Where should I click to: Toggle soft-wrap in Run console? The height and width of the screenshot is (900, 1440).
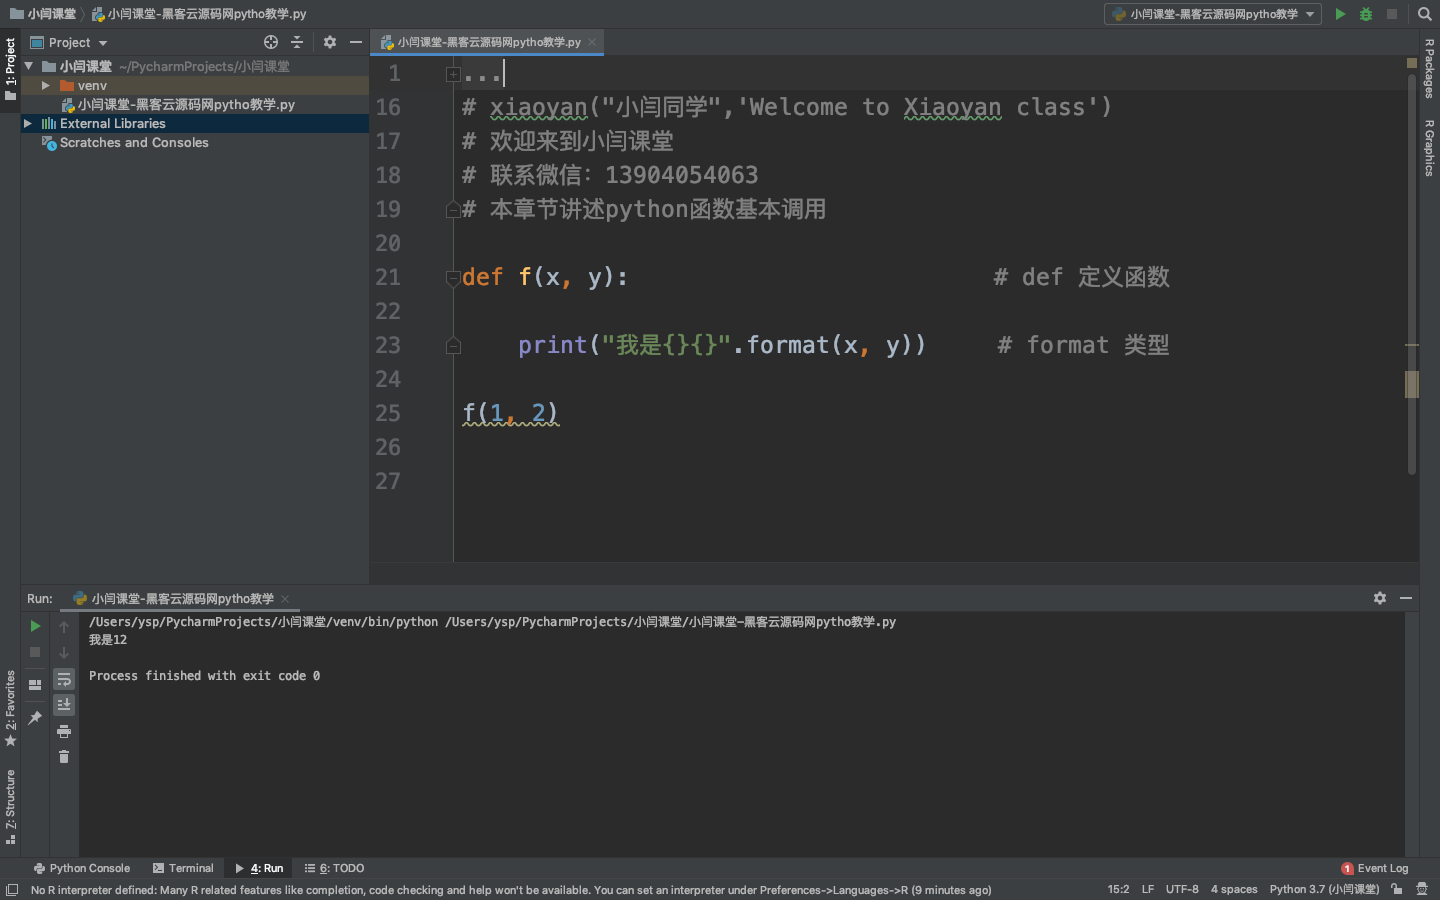[64, 679]
